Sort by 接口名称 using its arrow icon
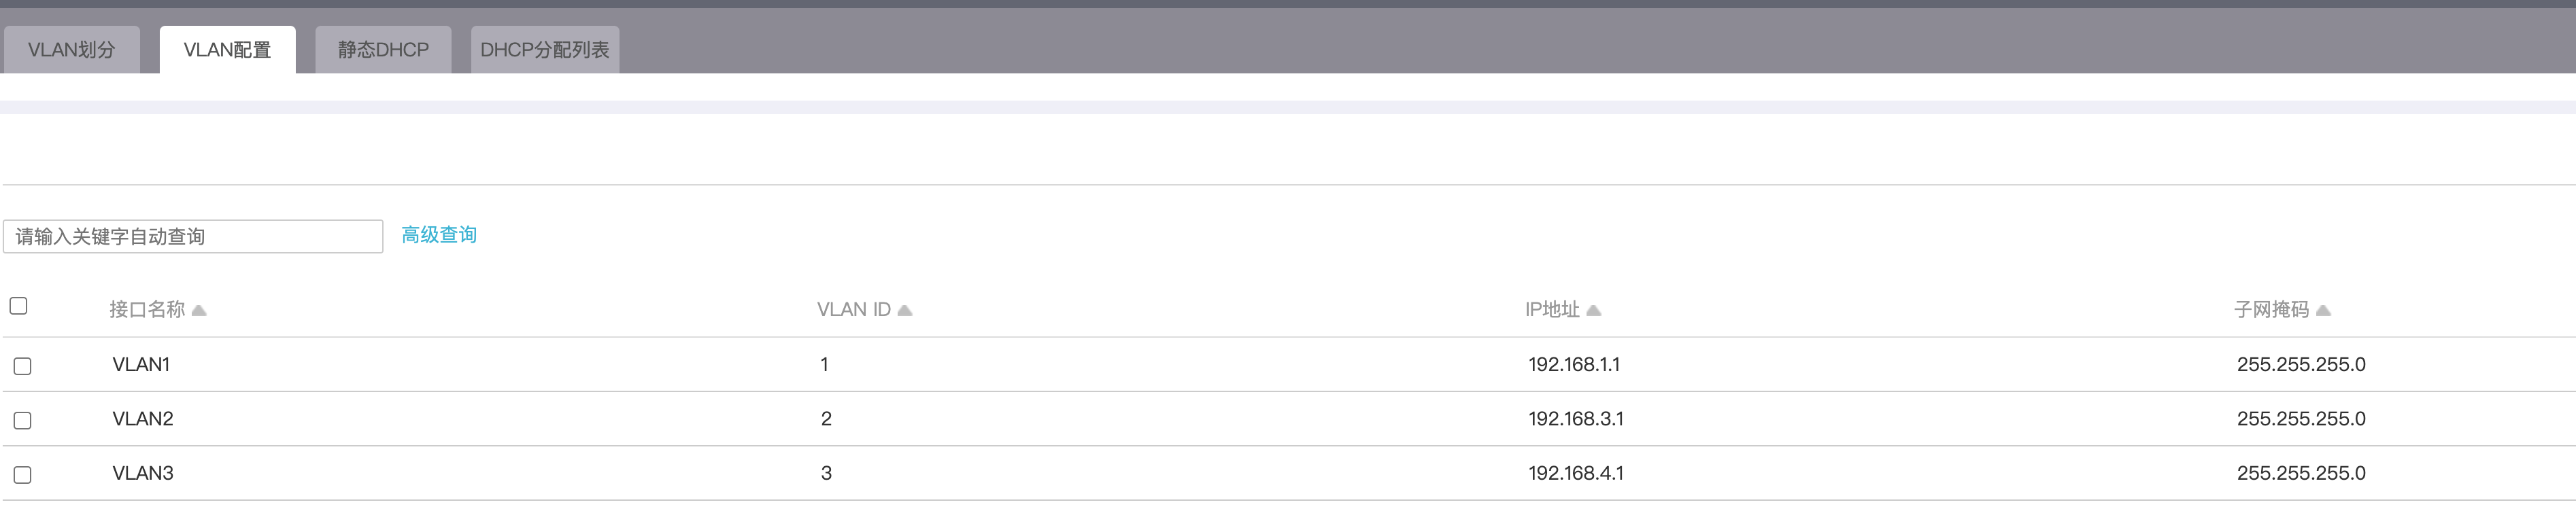2576x511 pixels. tap(199, 311)
